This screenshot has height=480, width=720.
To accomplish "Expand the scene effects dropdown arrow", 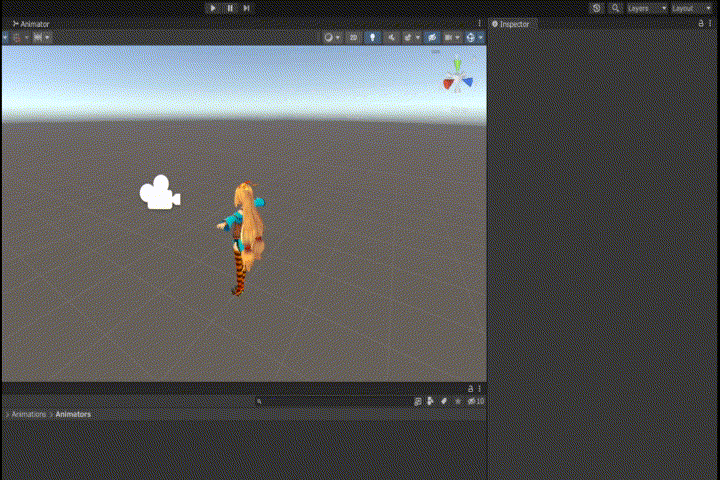I will [x=417, y=38].
